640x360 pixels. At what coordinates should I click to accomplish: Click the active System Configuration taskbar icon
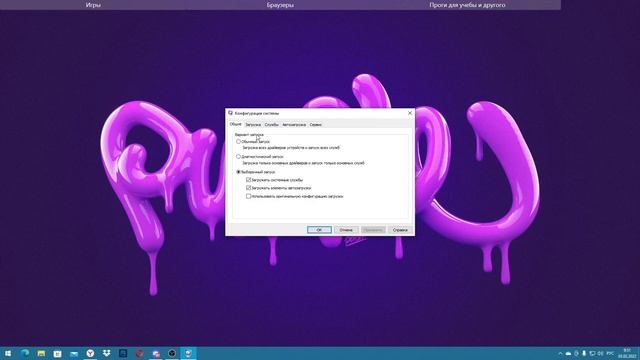pyautogui.click(x=188, y=353)
